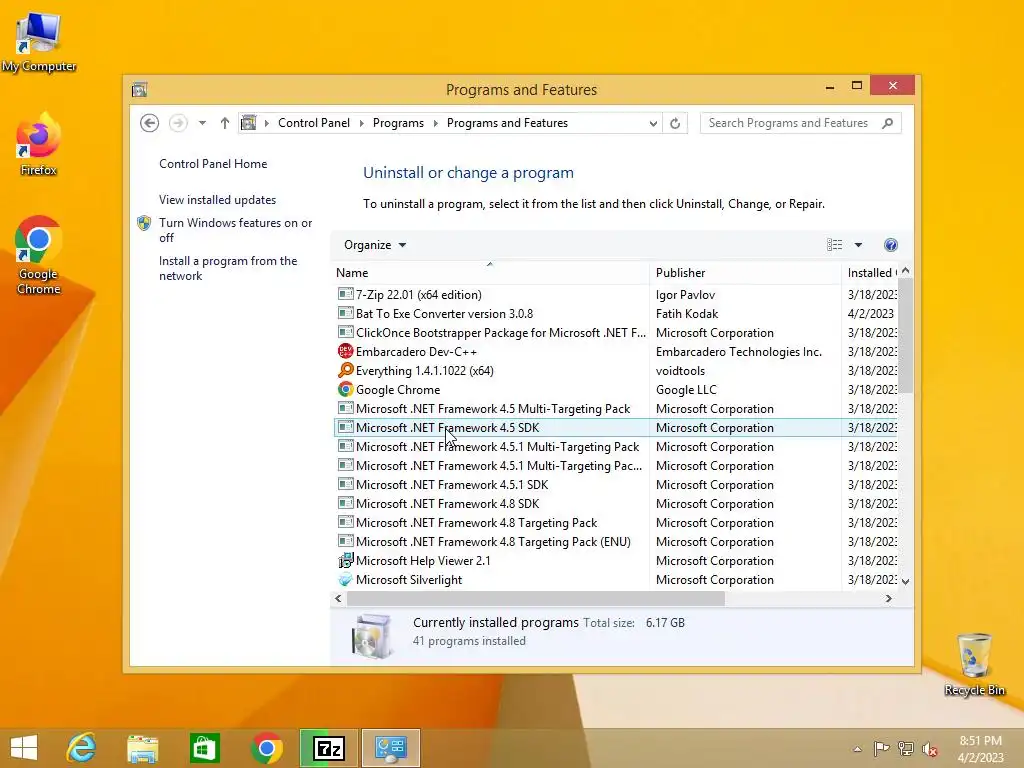Click the muted volume tray icon
The image size is (1024, 768).
coord(929,749)
